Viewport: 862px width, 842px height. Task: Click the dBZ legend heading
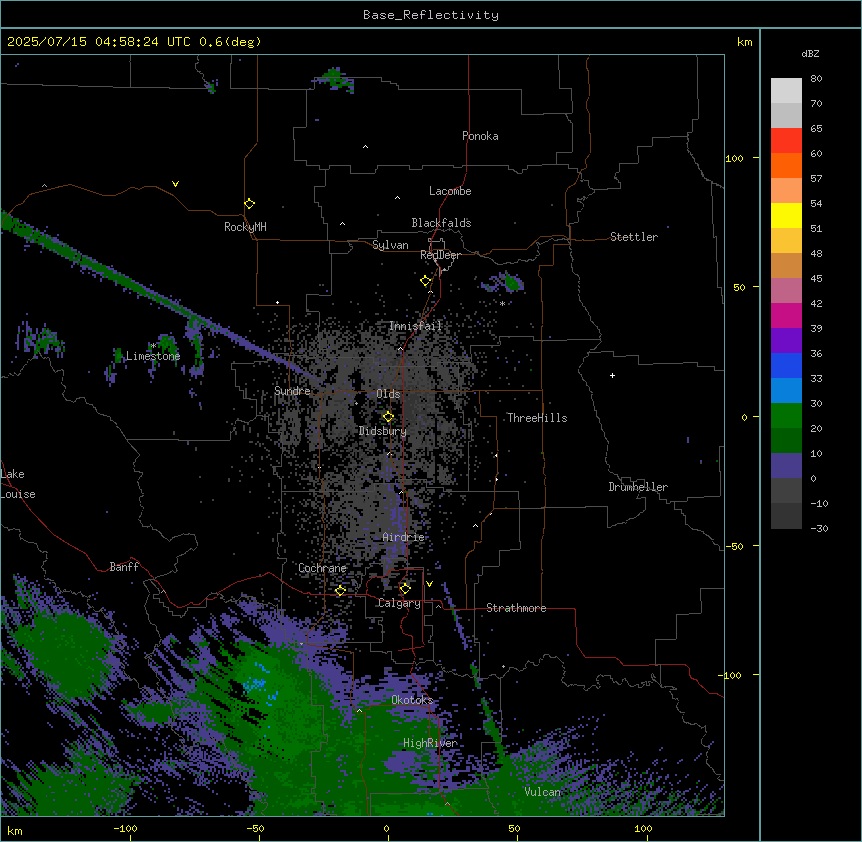tap(810, 54)
